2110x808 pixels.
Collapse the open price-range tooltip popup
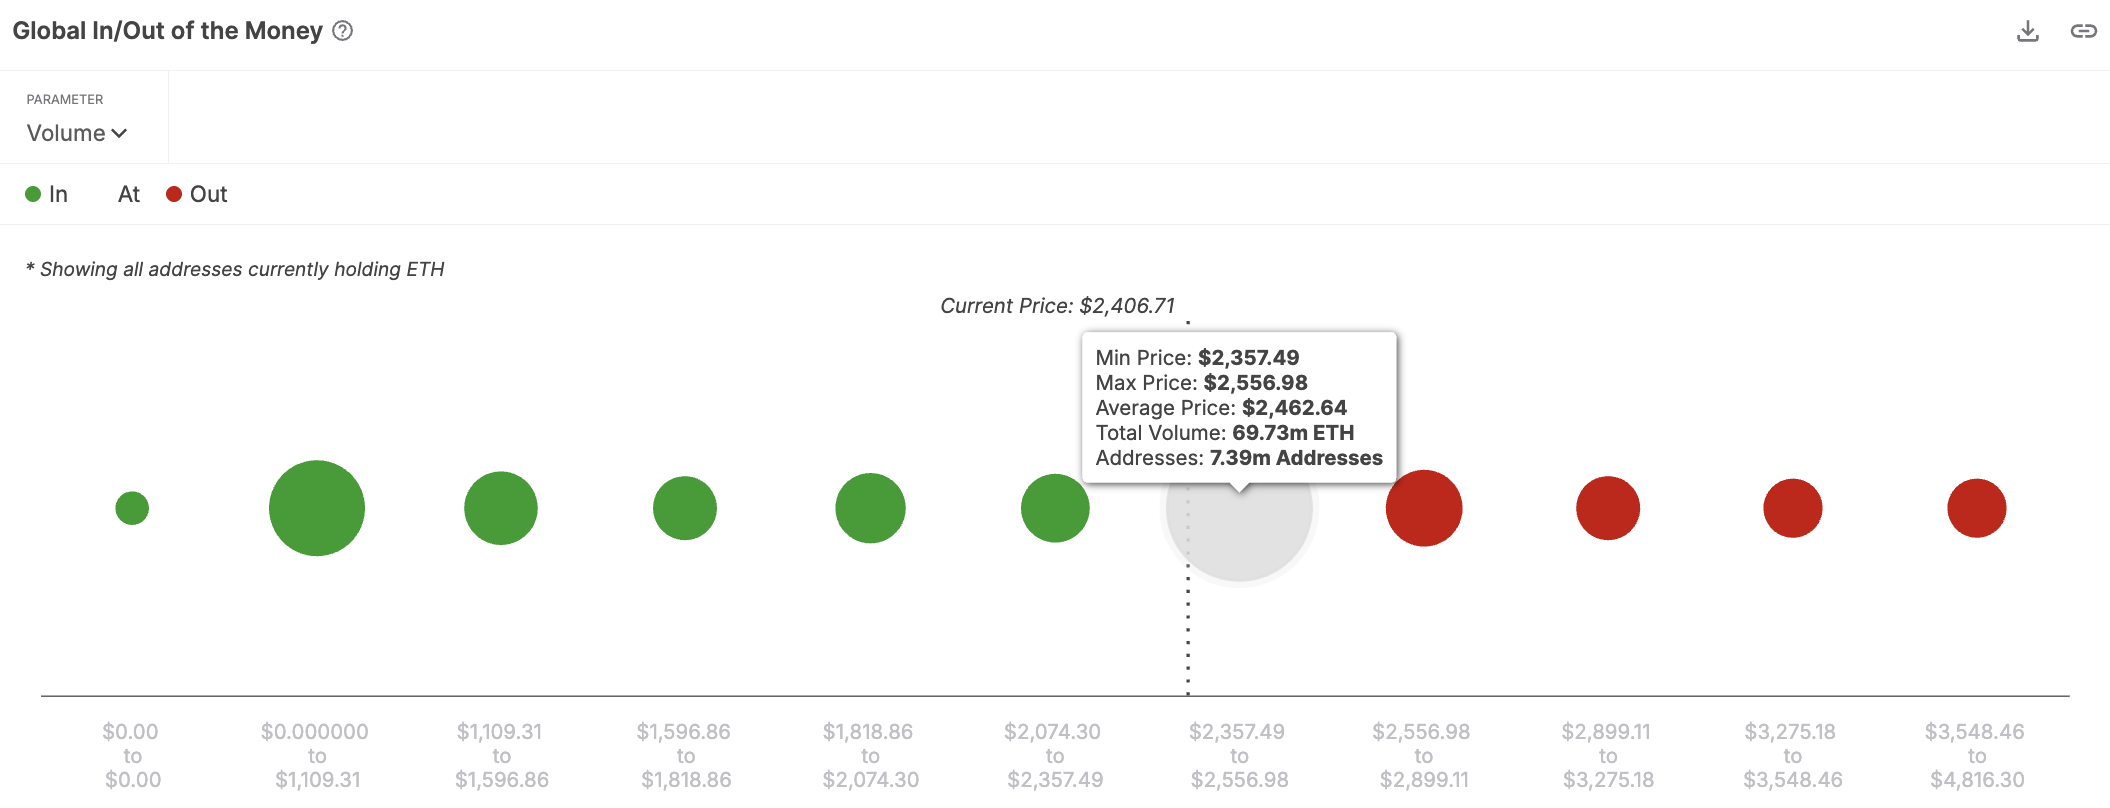1239,405
